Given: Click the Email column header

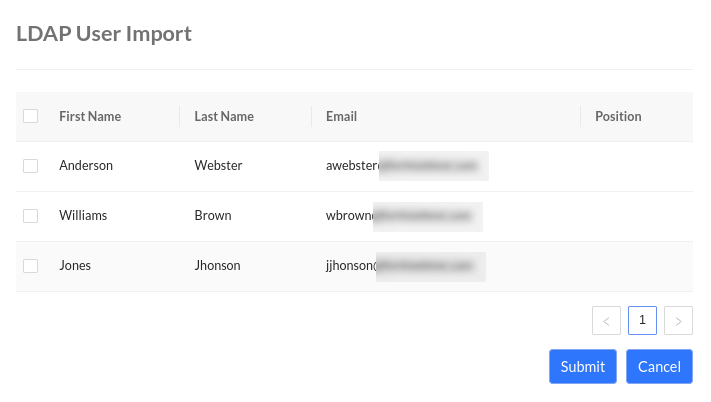Looking at the screenshot, I should (341, 116).
